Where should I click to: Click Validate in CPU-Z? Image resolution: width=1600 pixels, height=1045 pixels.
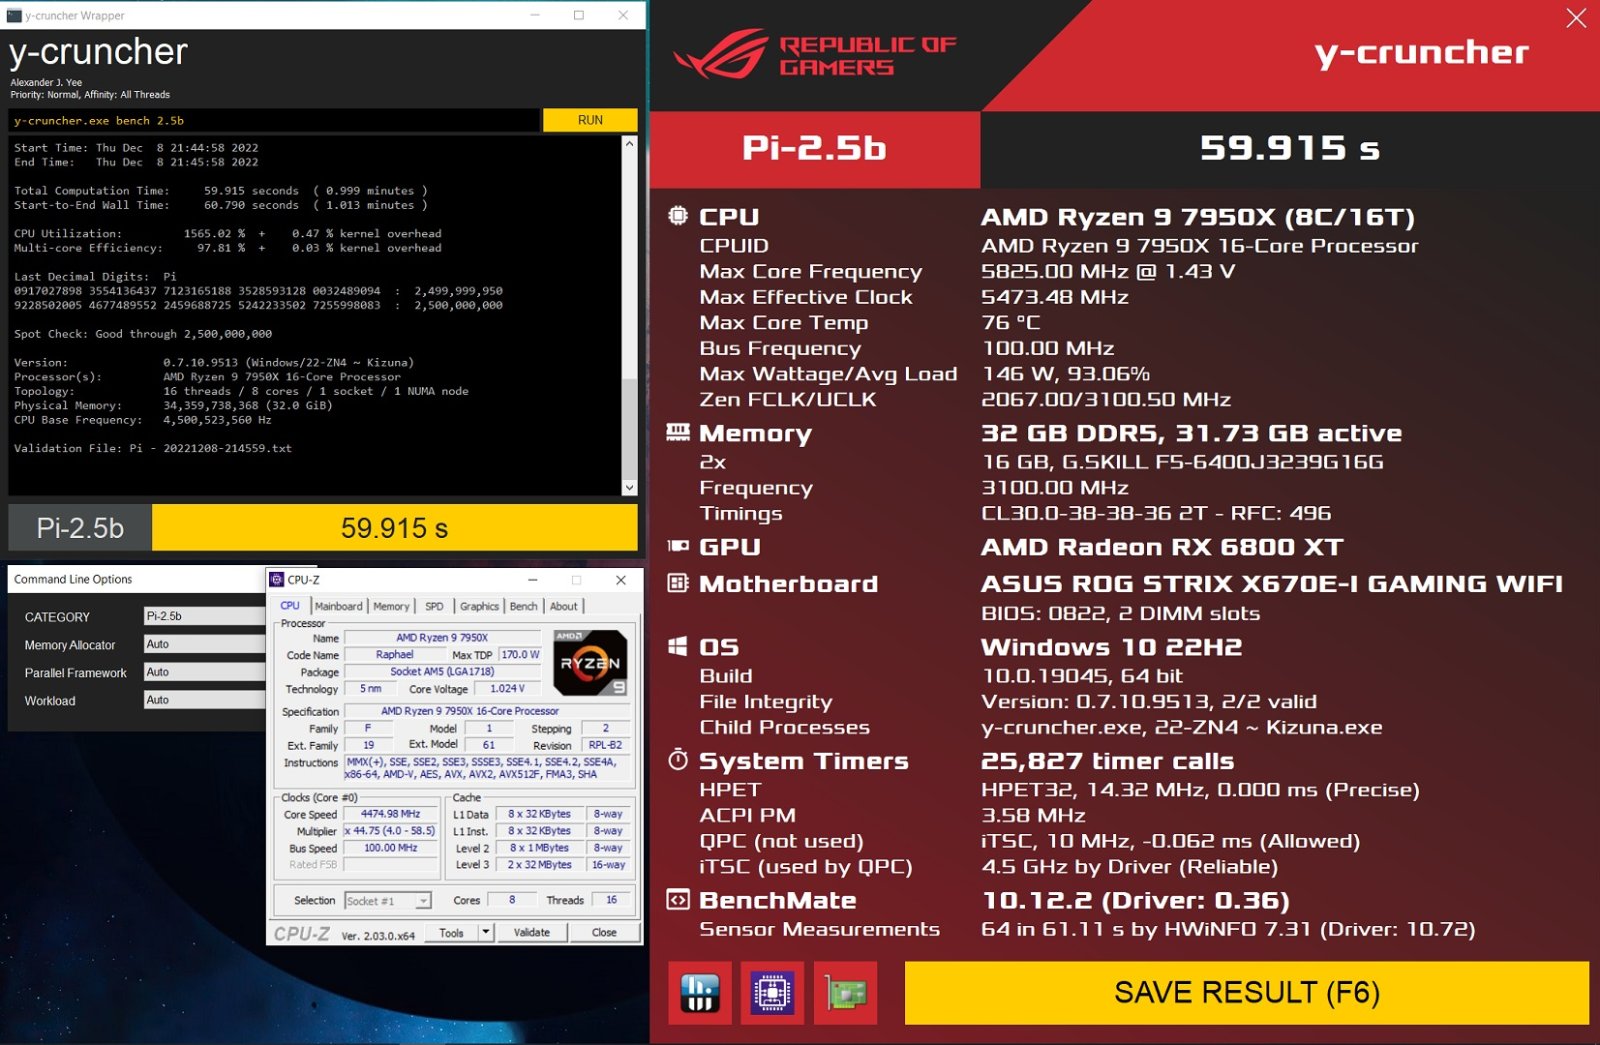[531, 932]
